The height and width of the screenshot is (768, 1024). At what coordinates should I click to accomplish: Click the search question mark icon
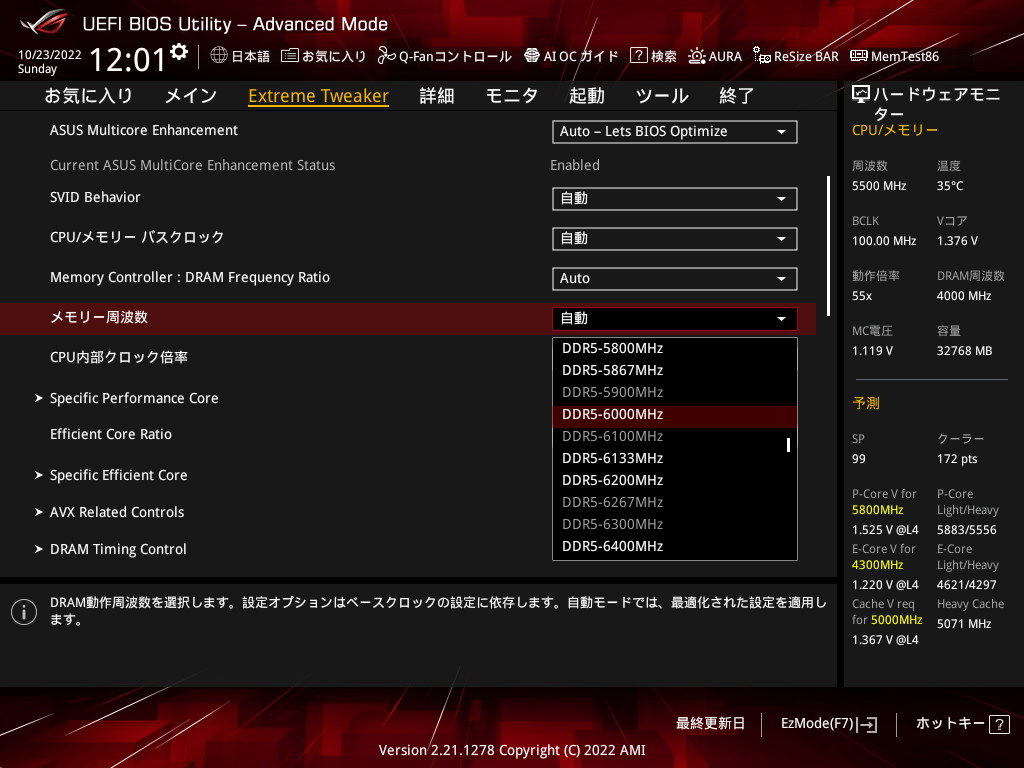click(638, 56)
